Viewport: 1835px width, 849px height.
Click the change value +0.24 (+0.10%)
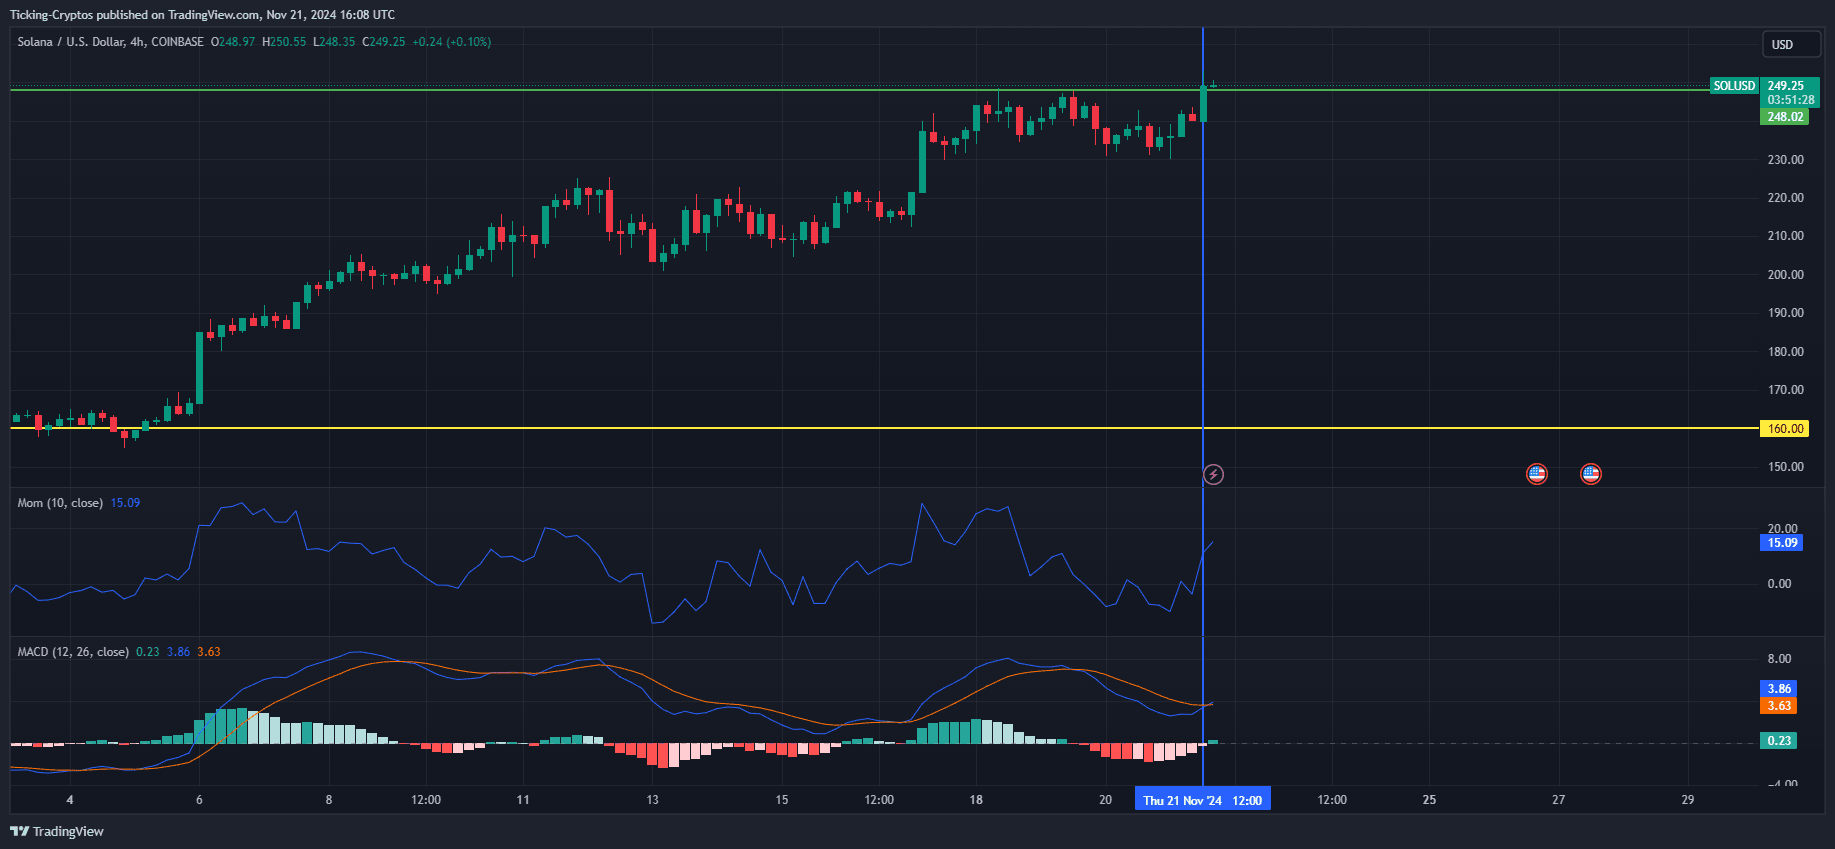click(x=452, y=42)
